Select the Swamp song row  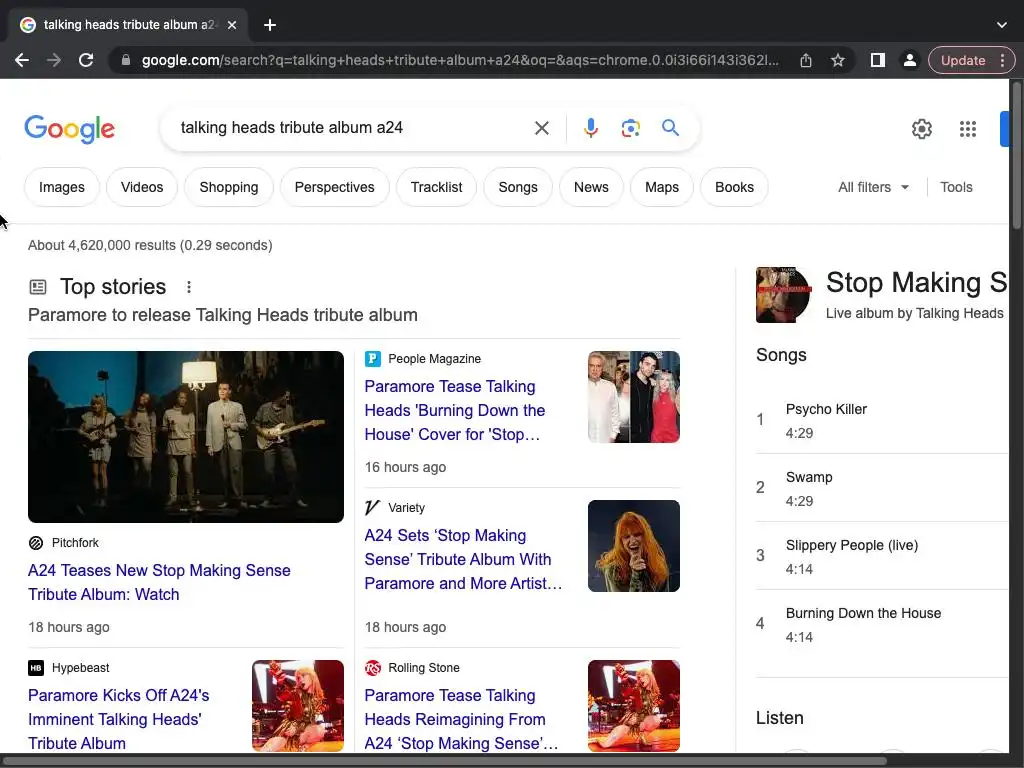click(x=882, y=488)
